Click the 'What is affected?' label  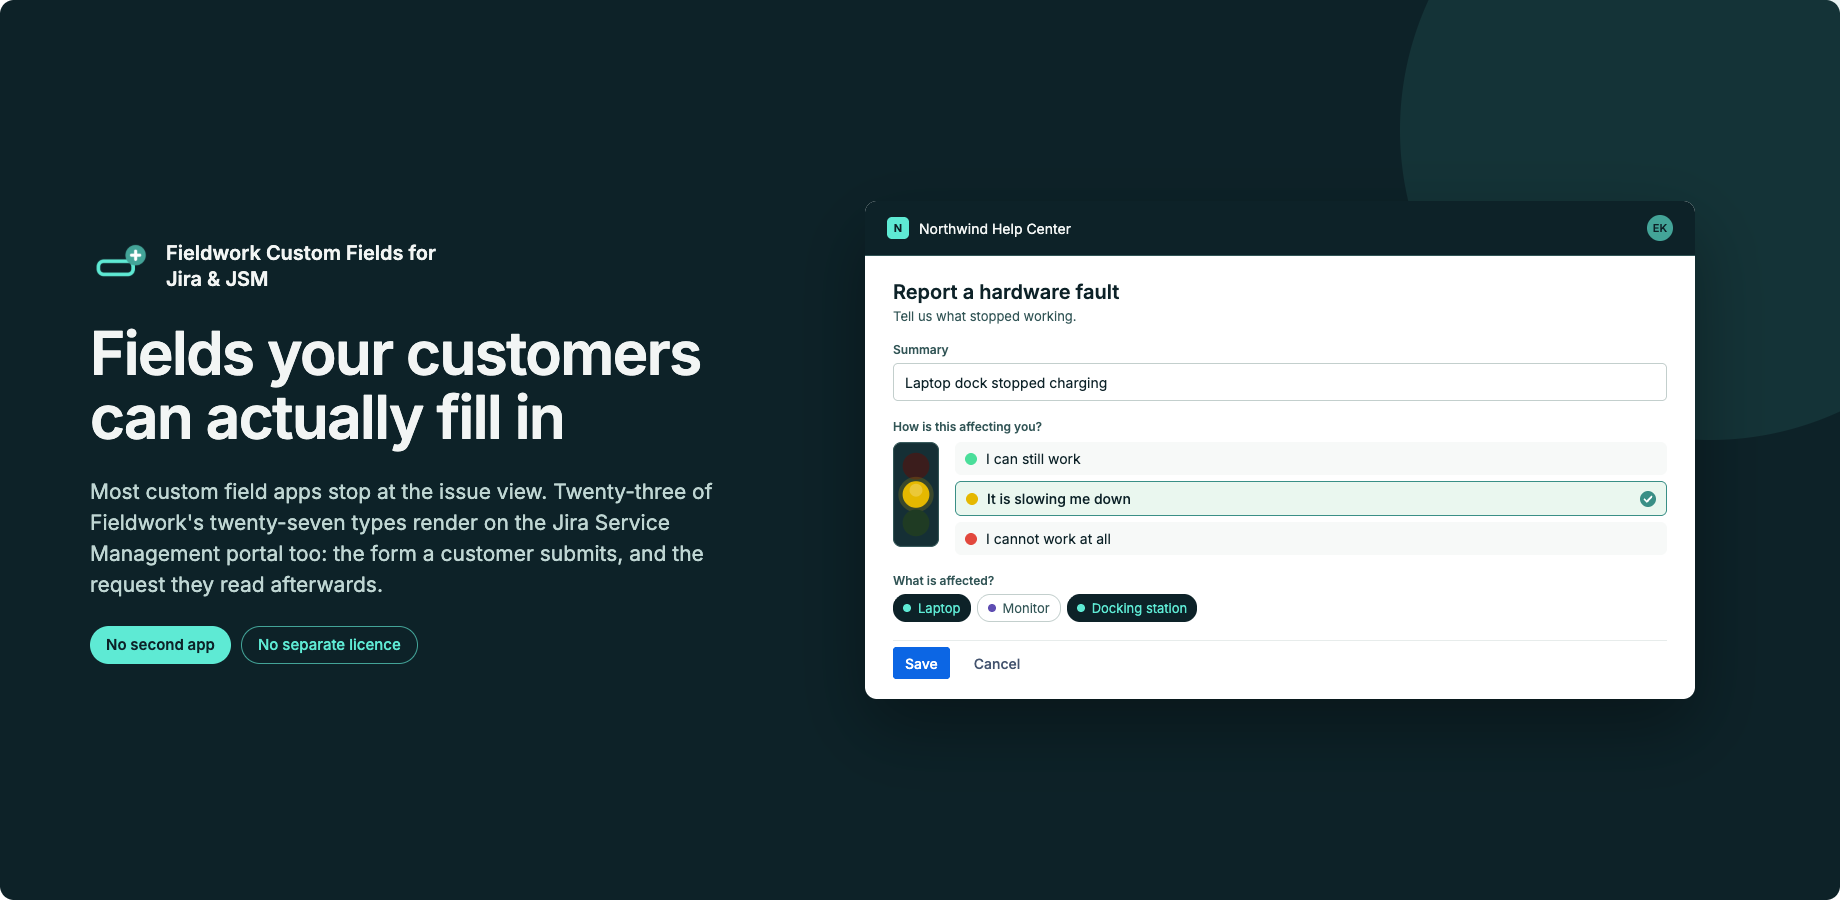pyautogui.click(x=943, y=581)
